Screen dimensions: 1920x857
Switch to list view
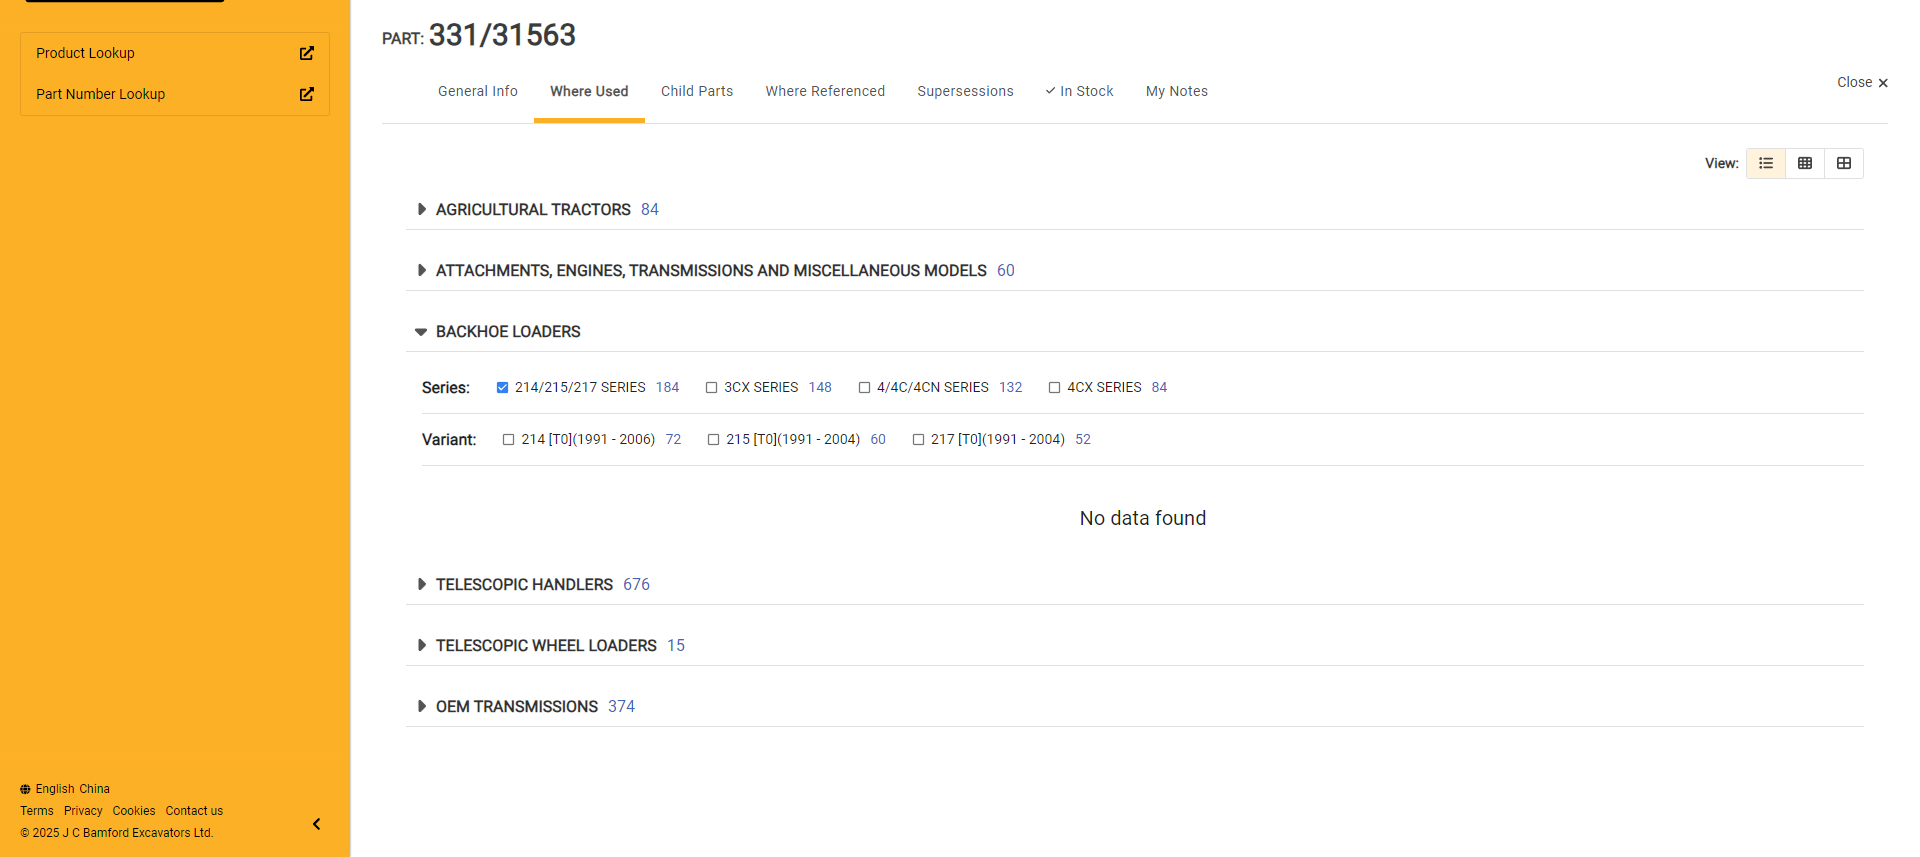coord(1766,163)
